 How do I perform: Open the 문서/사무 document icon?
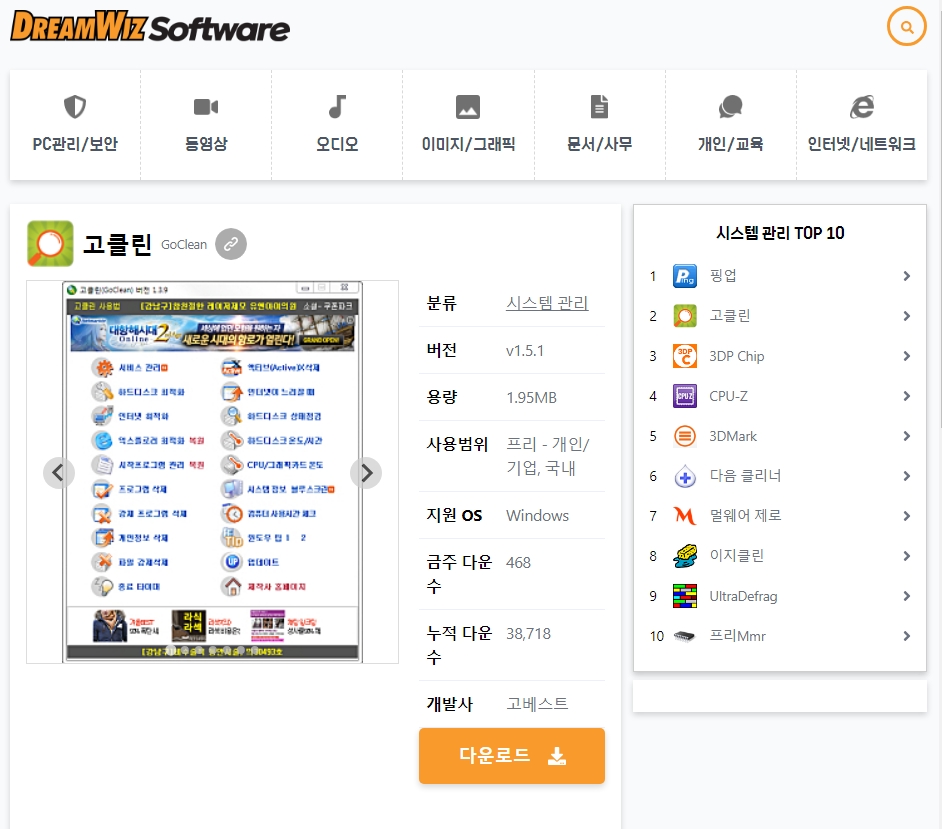(598, 106)
